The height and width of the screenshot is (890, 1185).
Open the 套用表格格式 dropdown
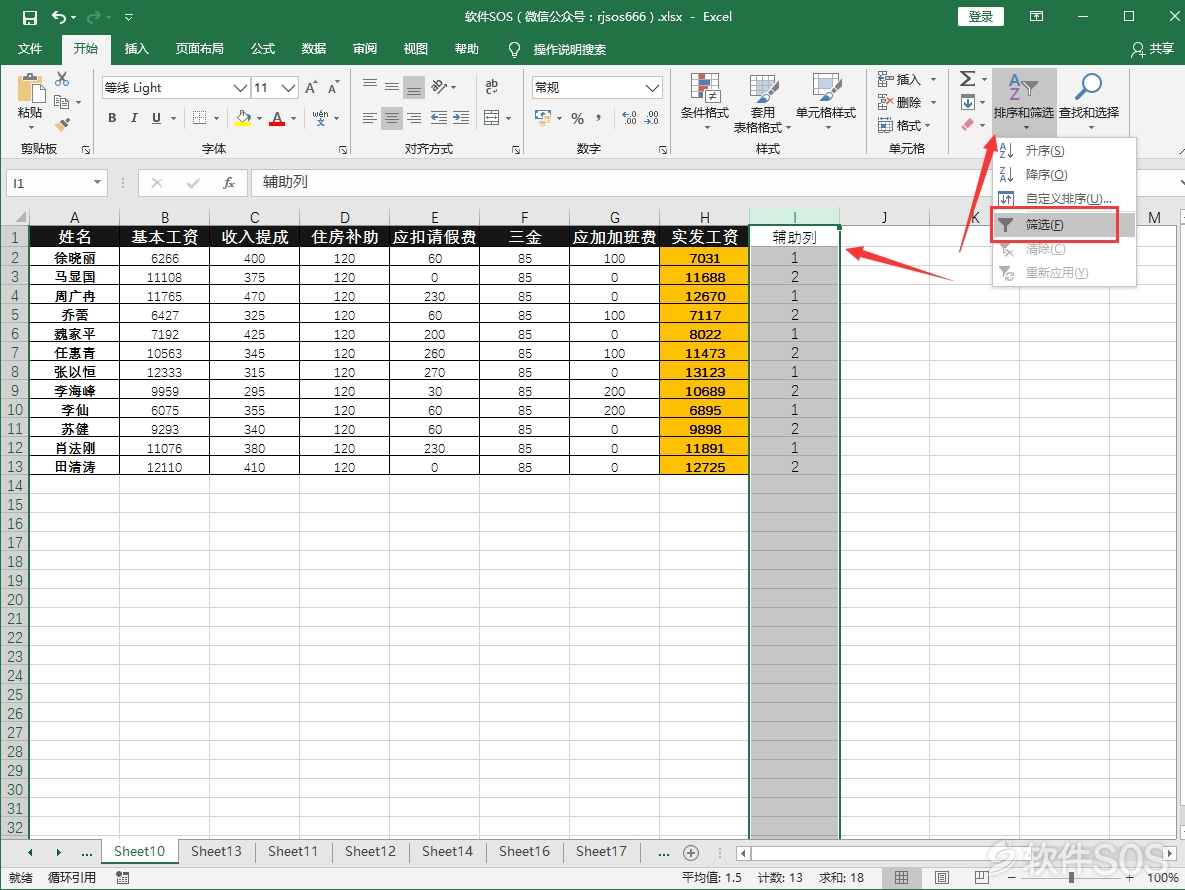click(x=762, y=104)
